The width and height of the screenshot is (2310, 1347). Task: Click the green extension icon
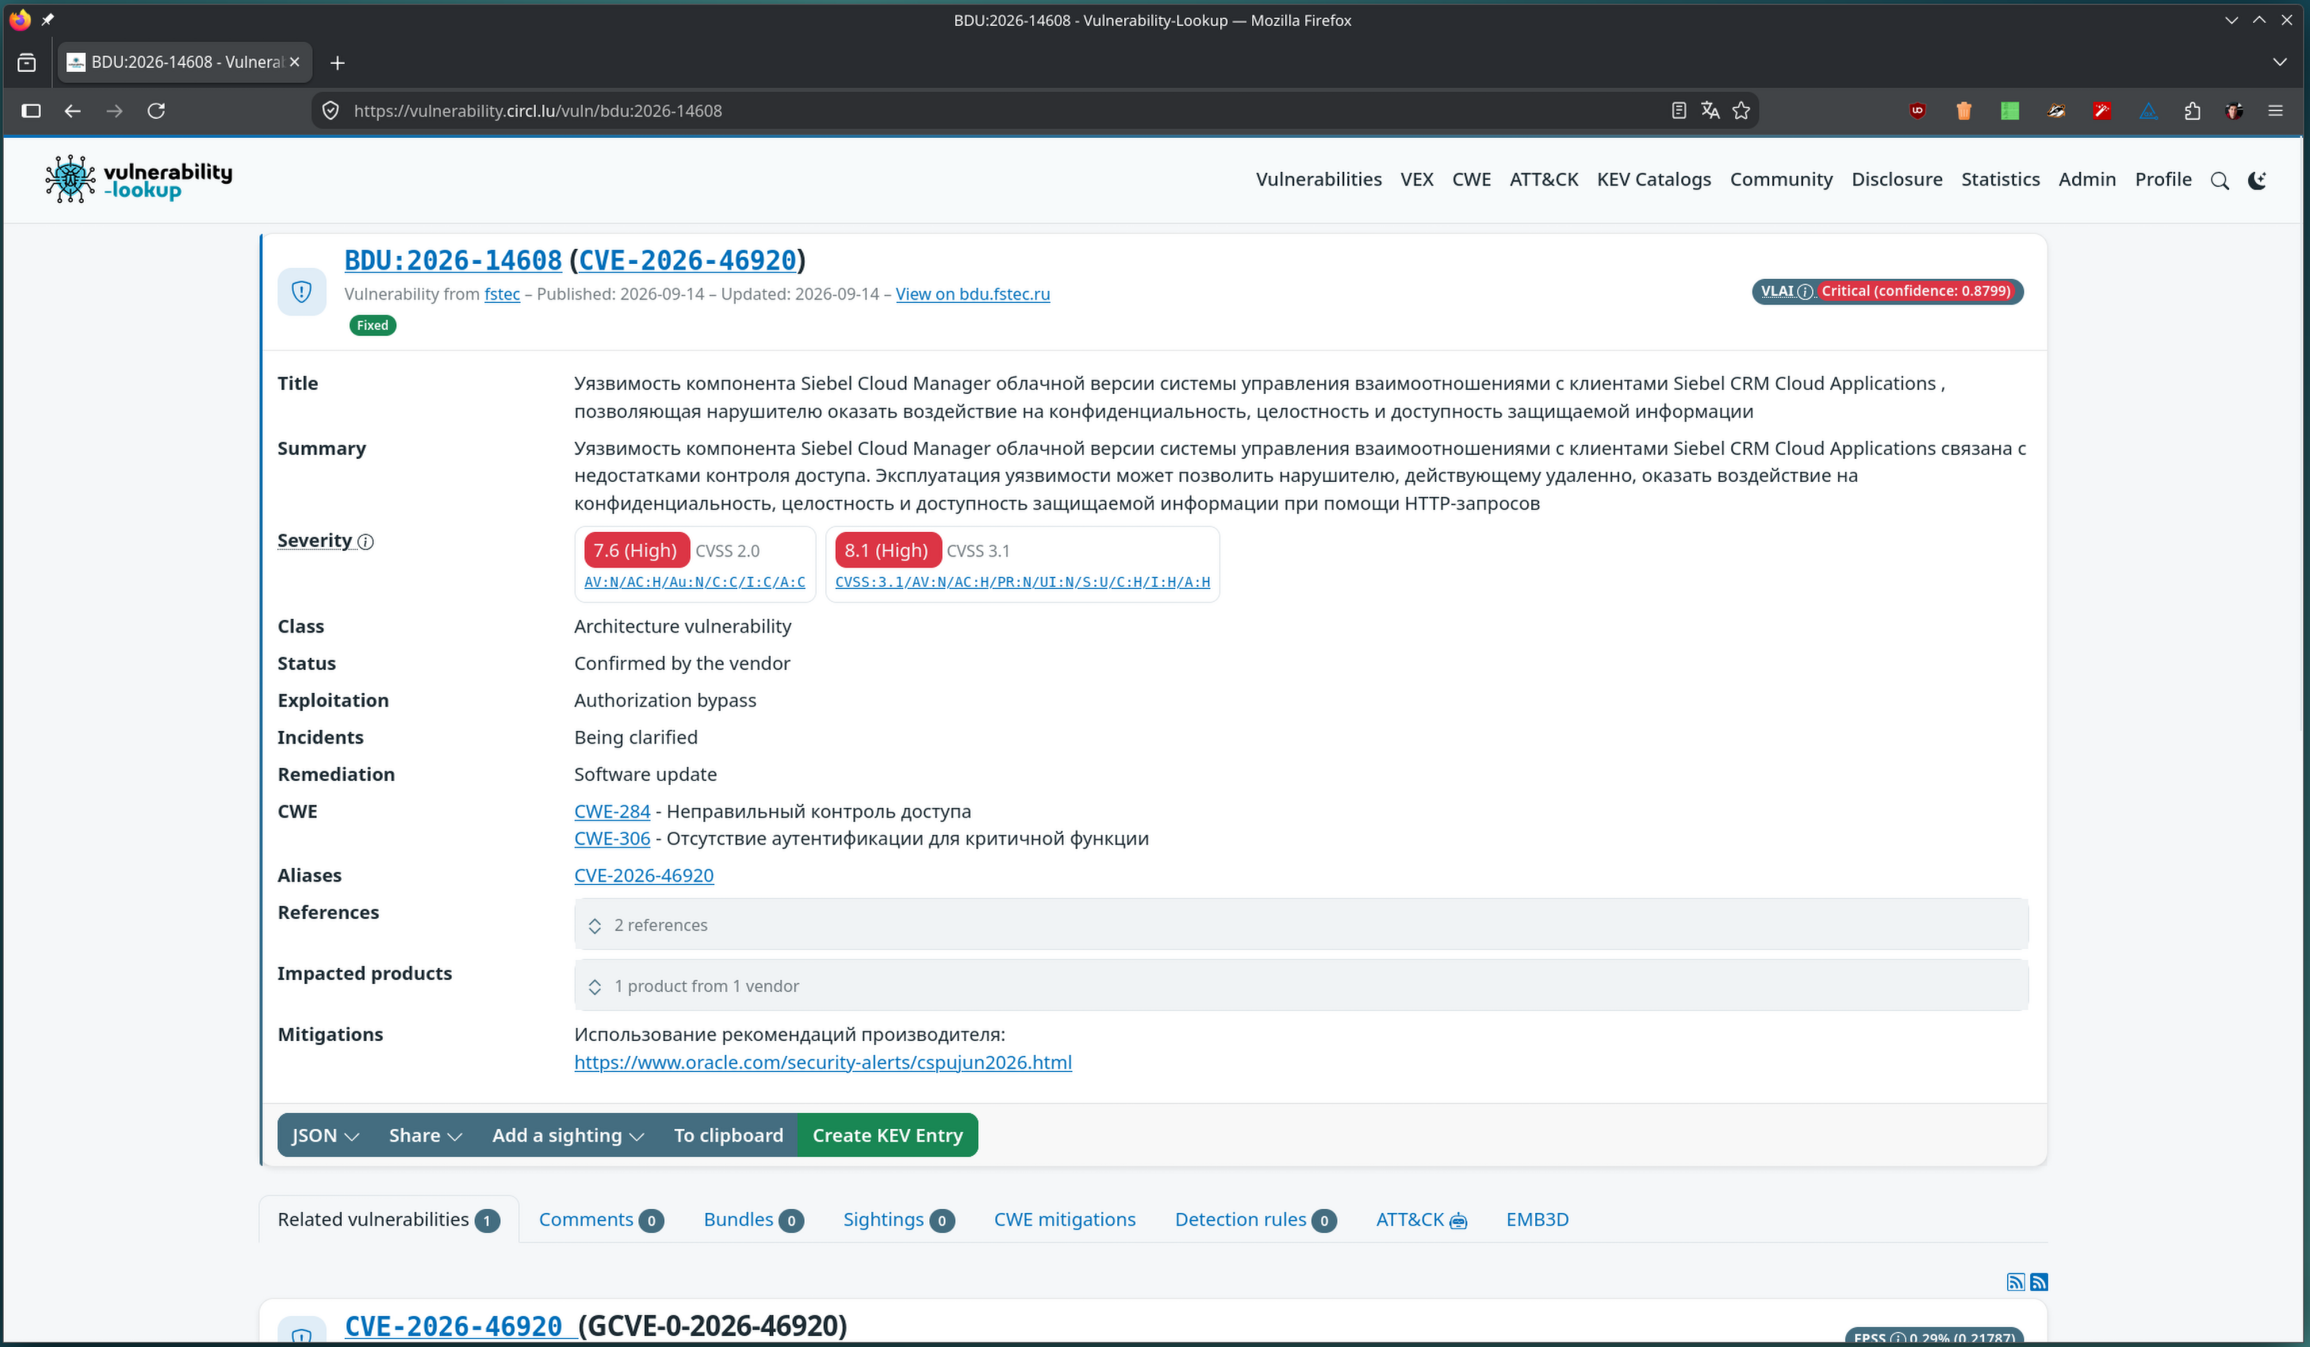[x=2010, y=111]
